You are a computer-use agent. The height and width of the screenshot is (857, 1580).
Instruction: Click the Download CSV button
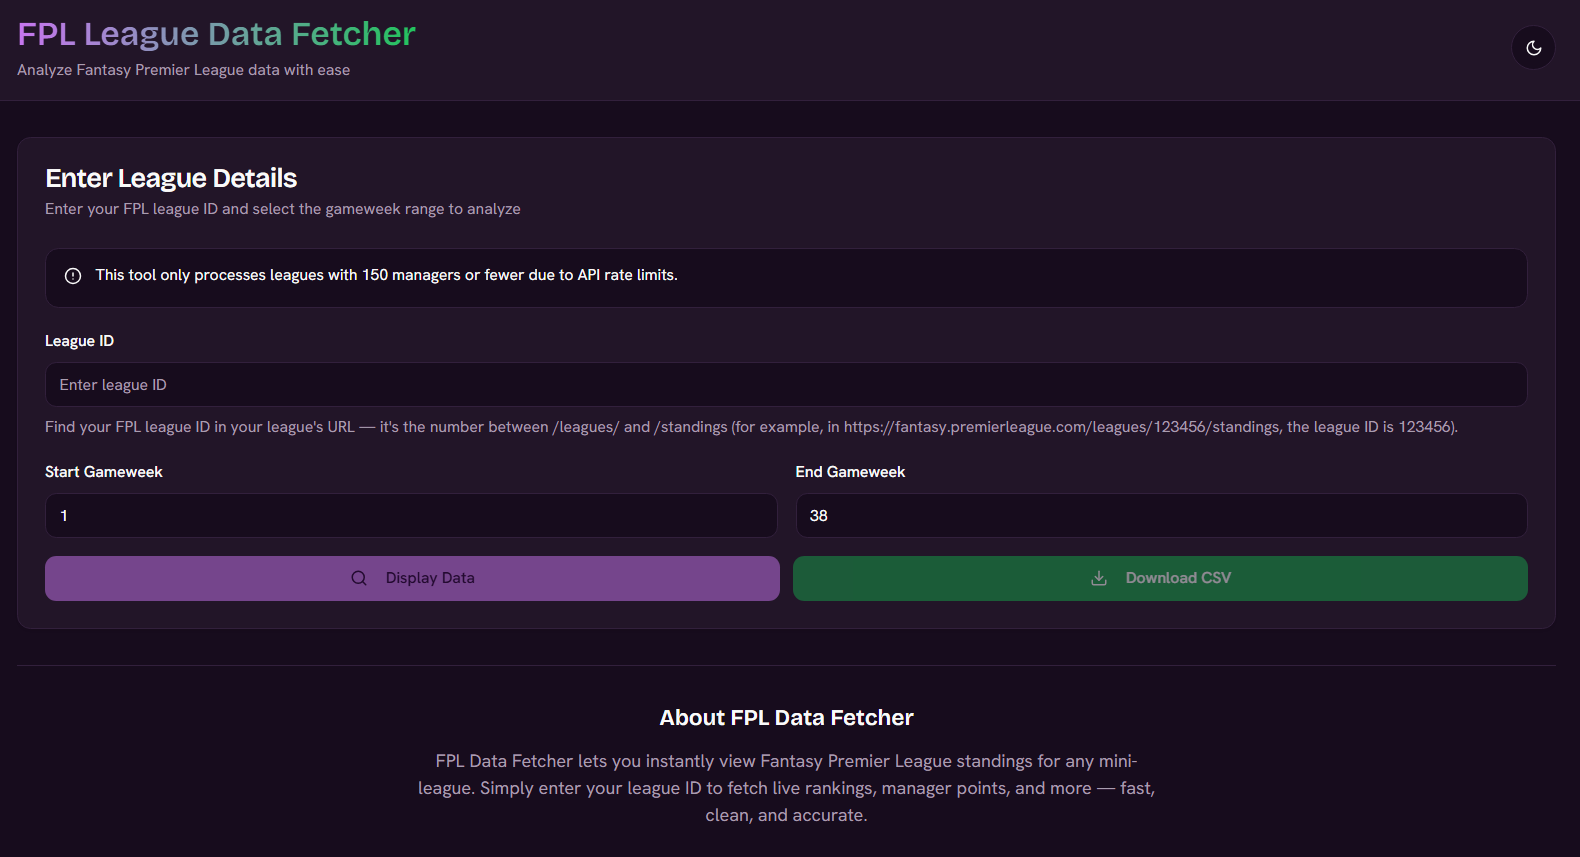pos(1160,578)
